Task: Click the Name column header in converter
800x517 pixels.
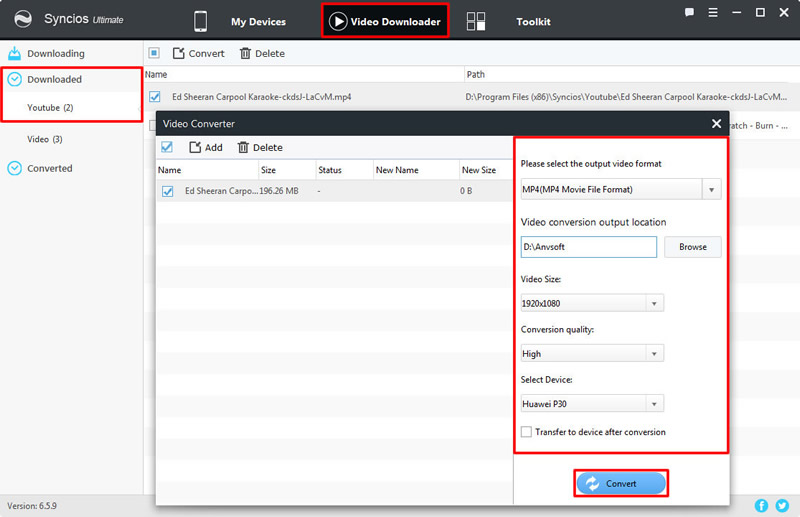Action: pyautogui.click(x=169, y=170)
